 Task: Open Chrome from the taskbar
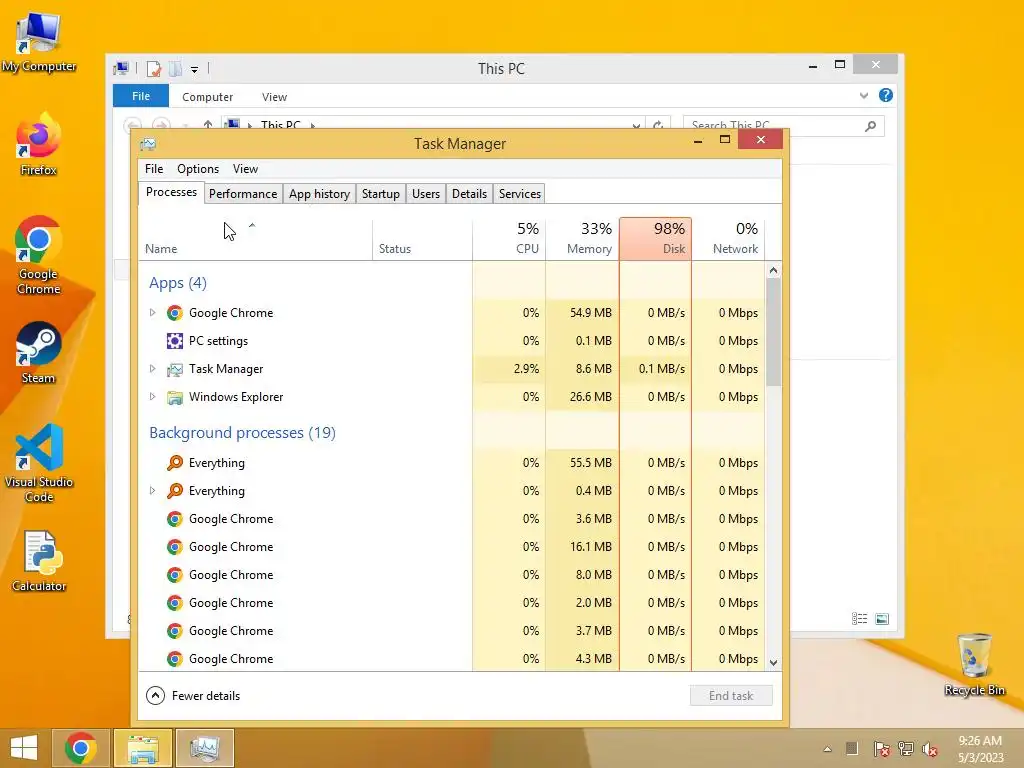click(x=80, y=748)
